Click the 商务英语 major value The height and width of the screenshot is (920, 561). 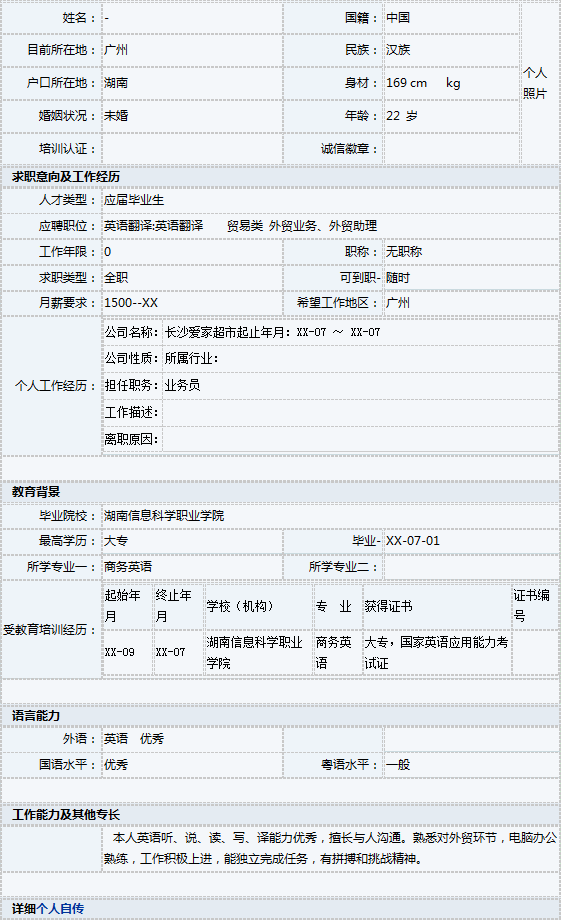128,566
